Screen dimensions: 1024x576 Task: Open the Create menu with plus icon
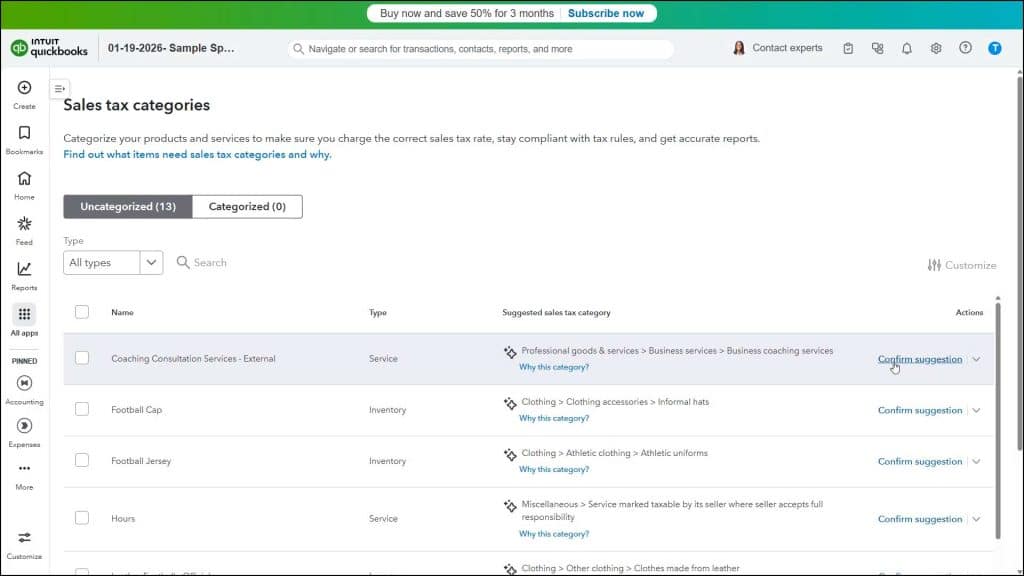[x=23, y=90]
